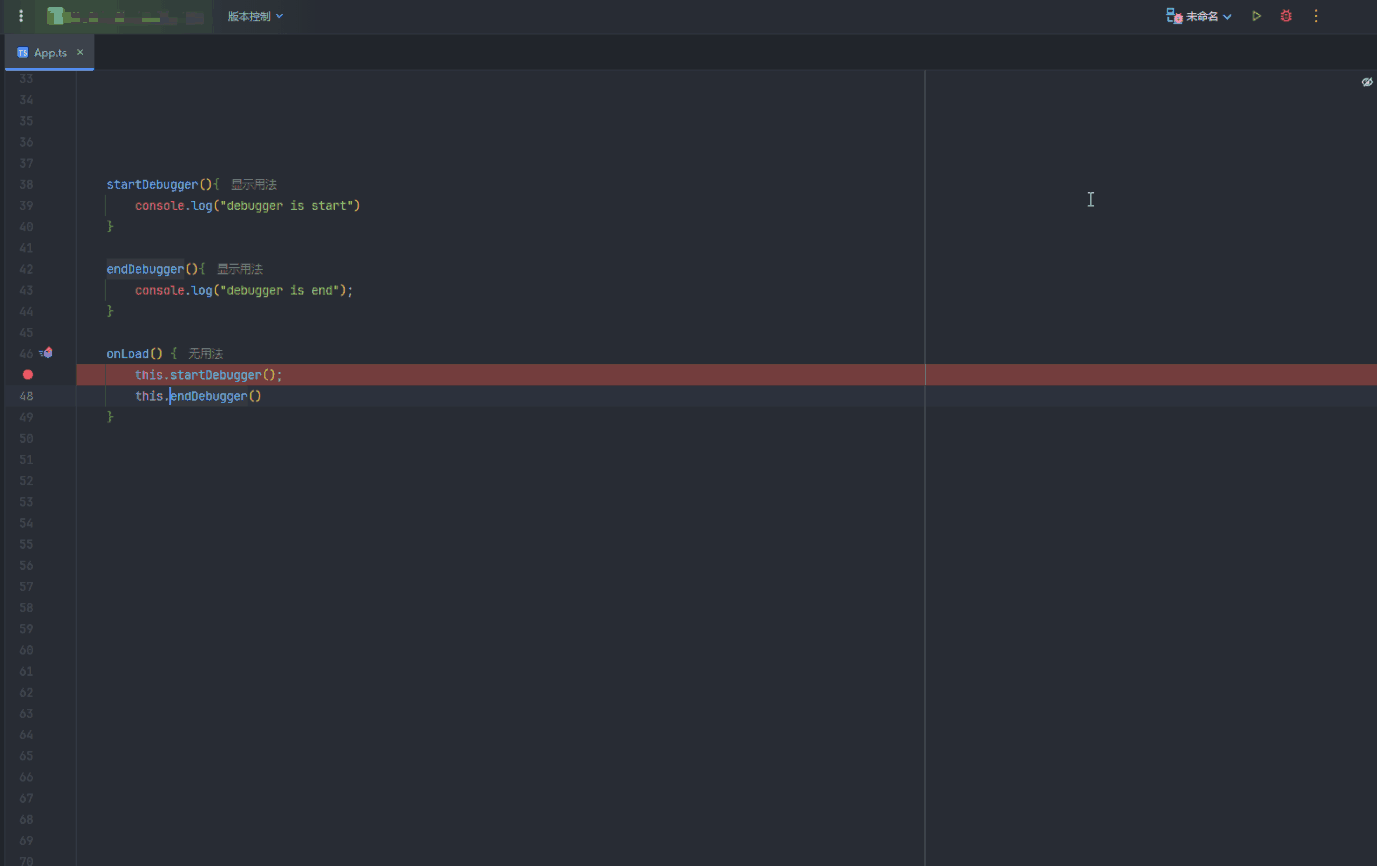Run the app via the green play icon
1377x866 pixels.
click(1256, 16)
